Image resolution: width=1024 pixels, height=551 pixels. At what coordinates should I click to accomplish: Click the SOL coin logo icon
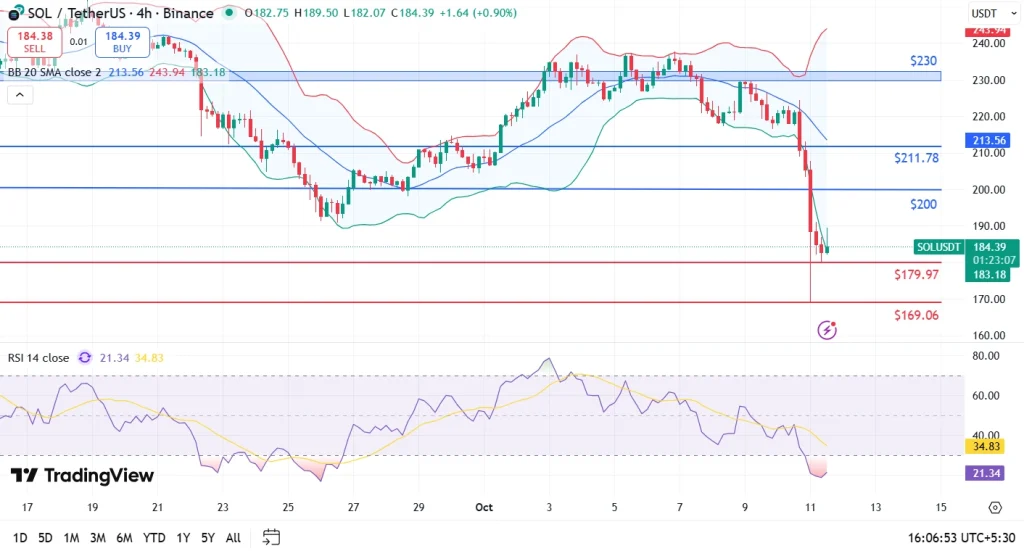point(12,14)
